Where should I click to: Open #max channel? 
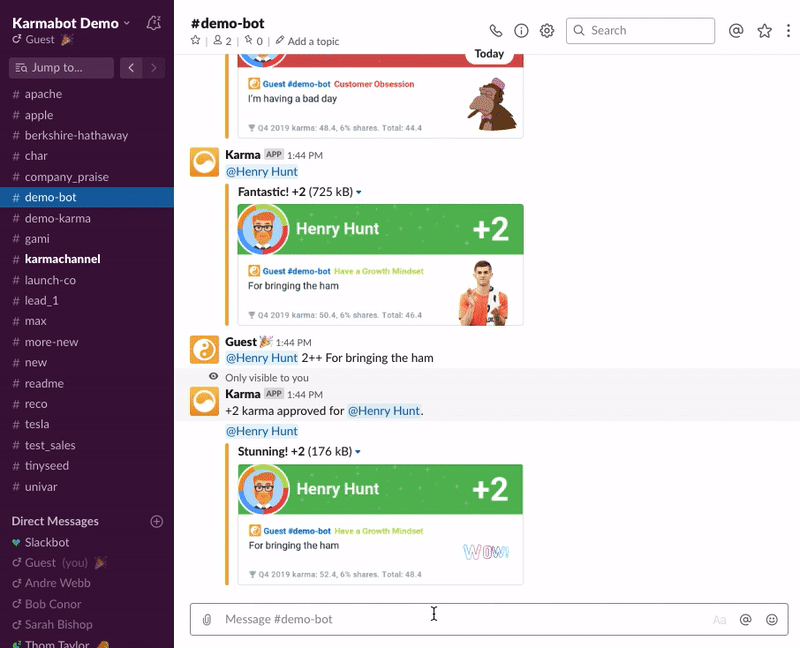click(87, 321)
